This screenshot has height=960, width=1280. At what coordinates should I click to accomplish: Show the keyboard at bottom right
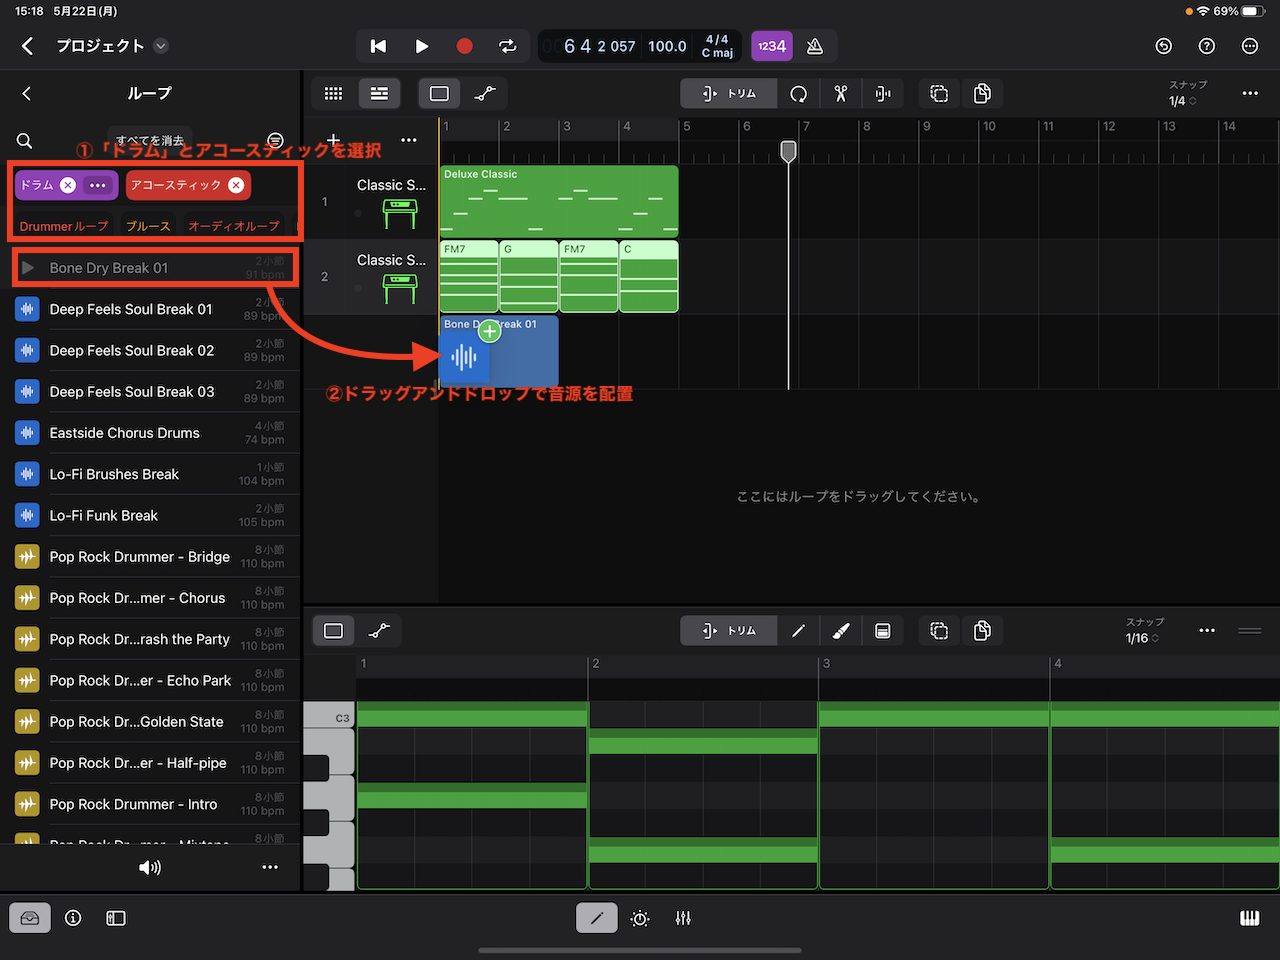[1250, 918]
